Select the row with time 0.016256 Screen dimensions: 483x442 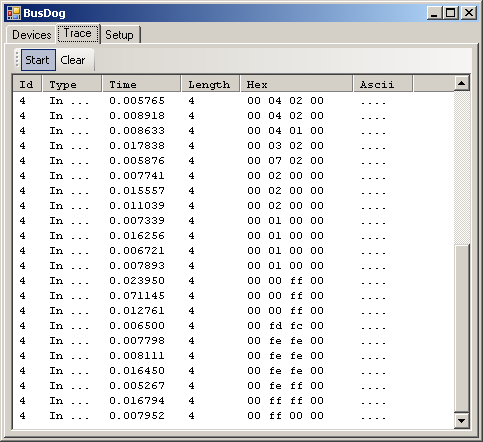233,236
